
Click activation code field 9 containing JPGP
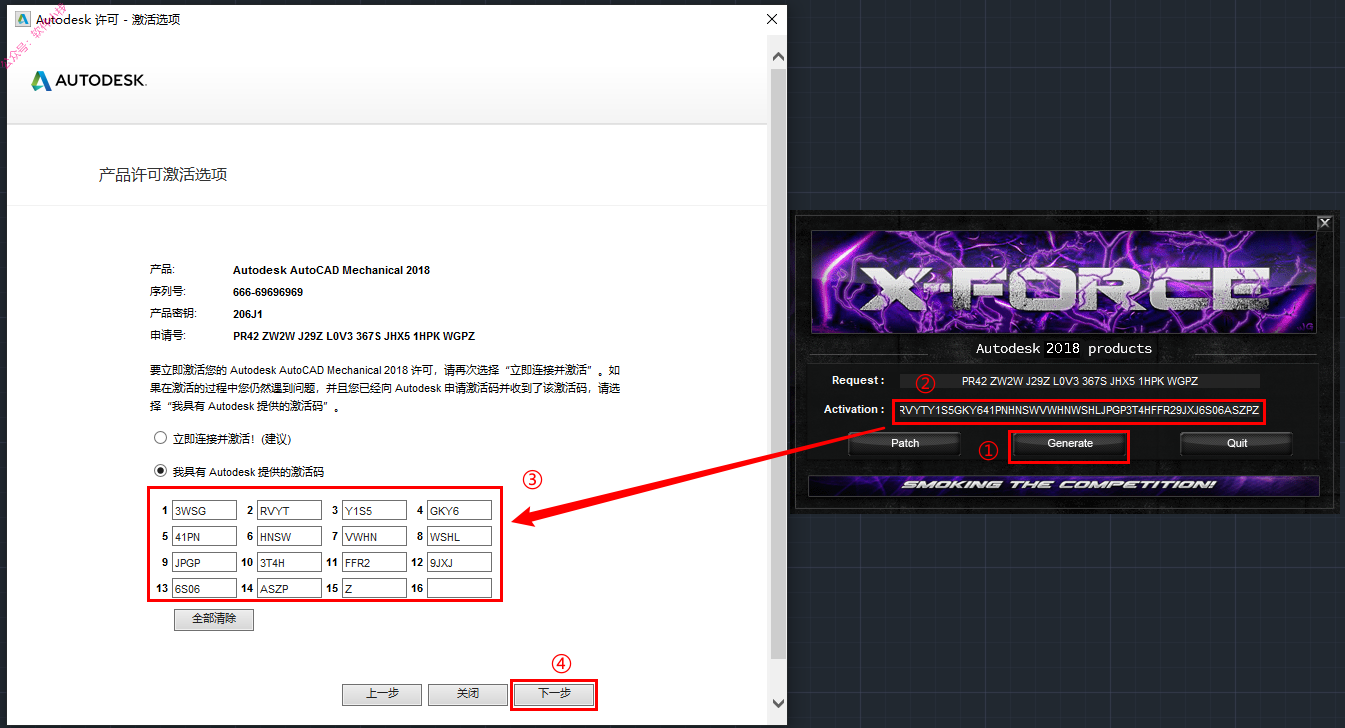[x=204, y=562]
